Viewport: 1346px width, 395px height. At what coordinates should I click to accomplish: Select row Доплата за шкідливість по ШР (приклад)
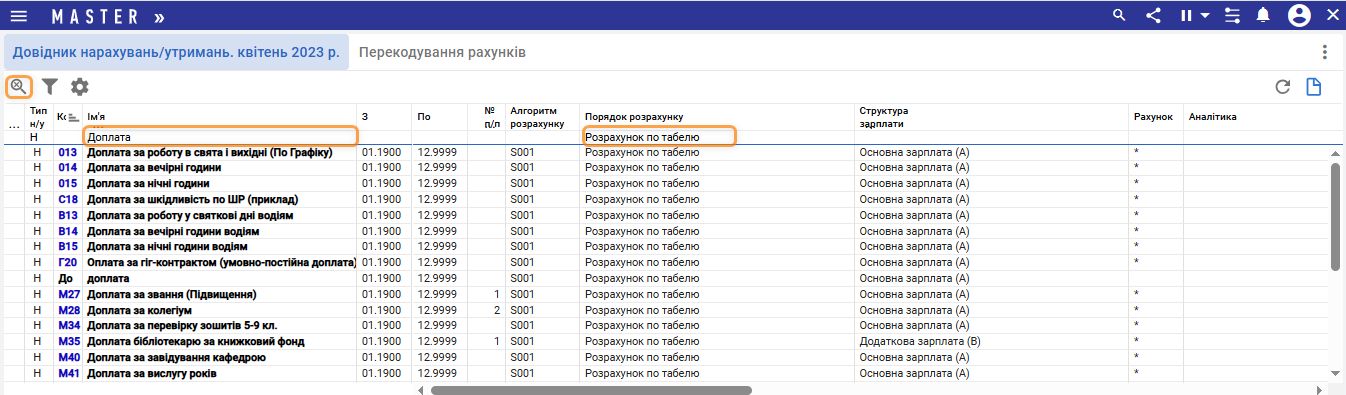pos(666,199)
